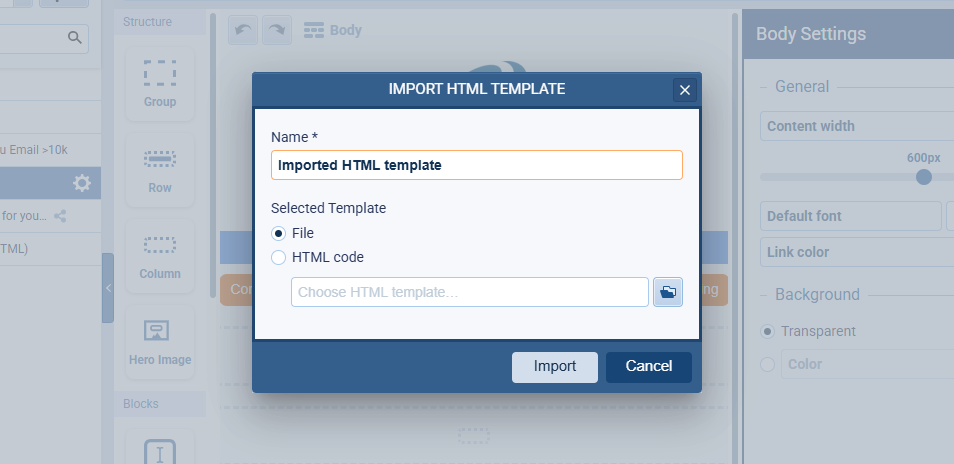
Task: Click the undo arrow in the editor toolbar
Action: [243, 30]
